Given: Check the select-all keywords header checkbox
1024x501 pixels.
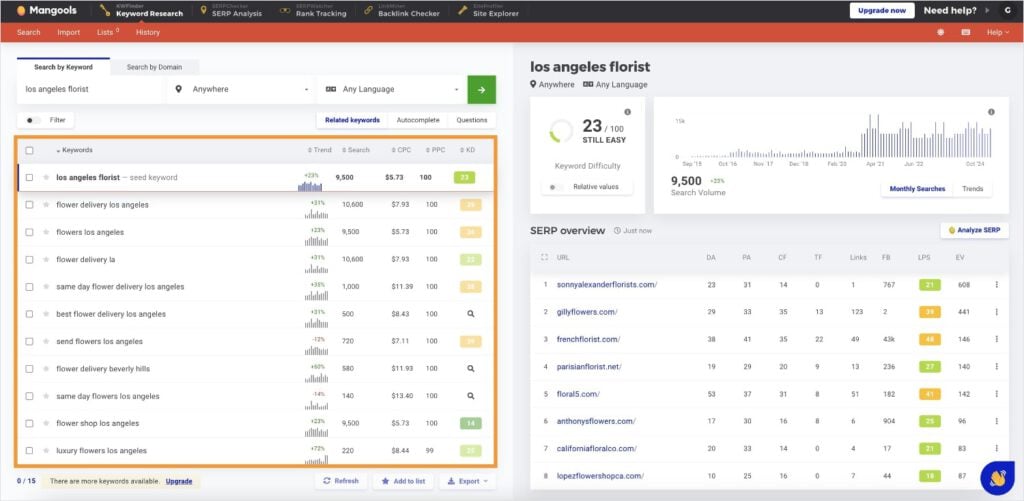Looking at the screenshot, I should 29,150.
